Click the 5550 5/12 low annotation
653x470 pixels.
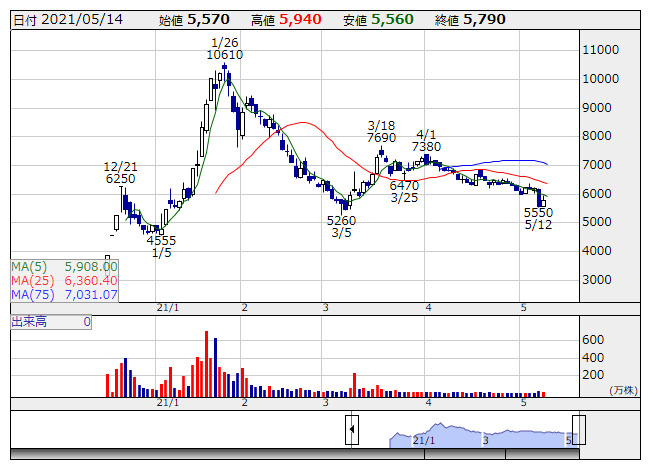(538, 220)
